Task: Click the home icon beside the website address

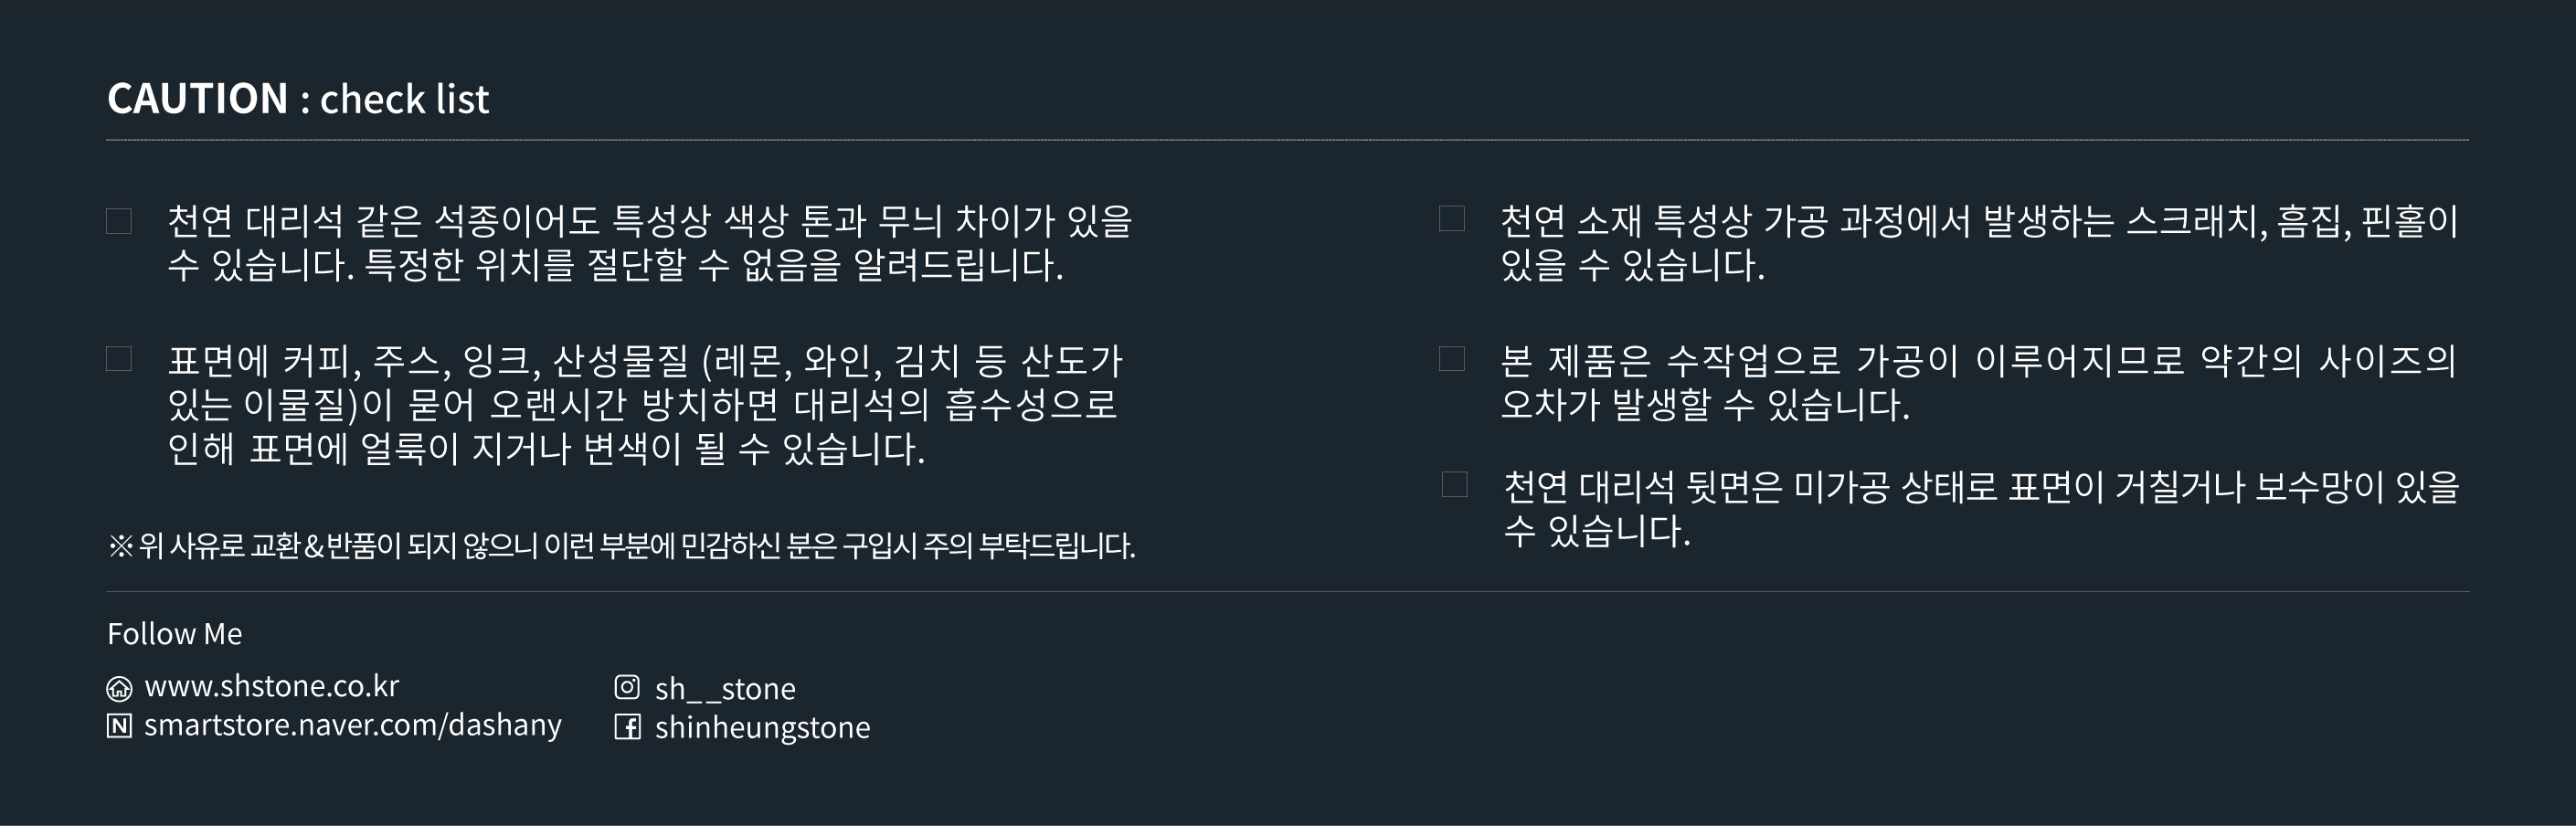Action: tap(119, 688)
